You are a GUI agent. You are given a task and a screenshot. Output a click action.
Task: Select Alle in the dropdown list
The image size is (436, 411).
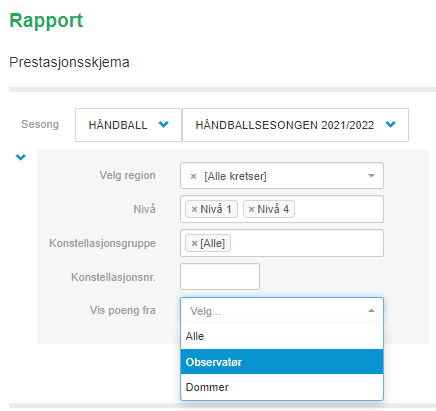click(x=282, y=336)
